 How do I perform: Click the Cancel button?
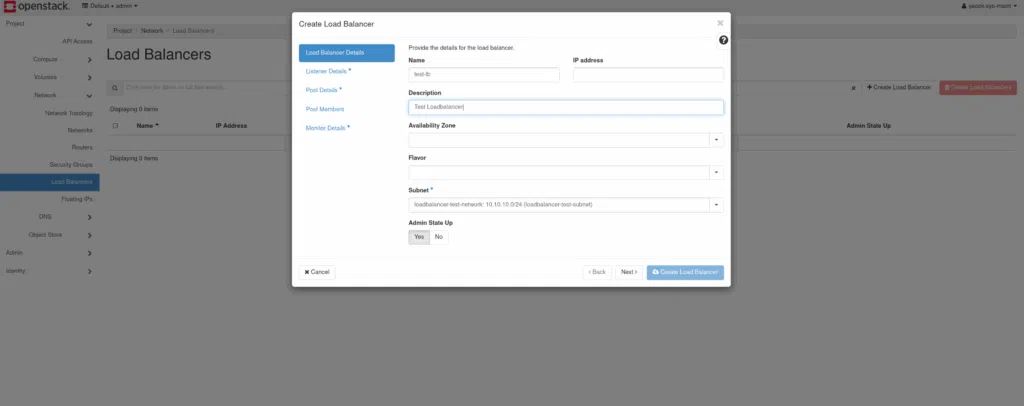tap(317, 272)
